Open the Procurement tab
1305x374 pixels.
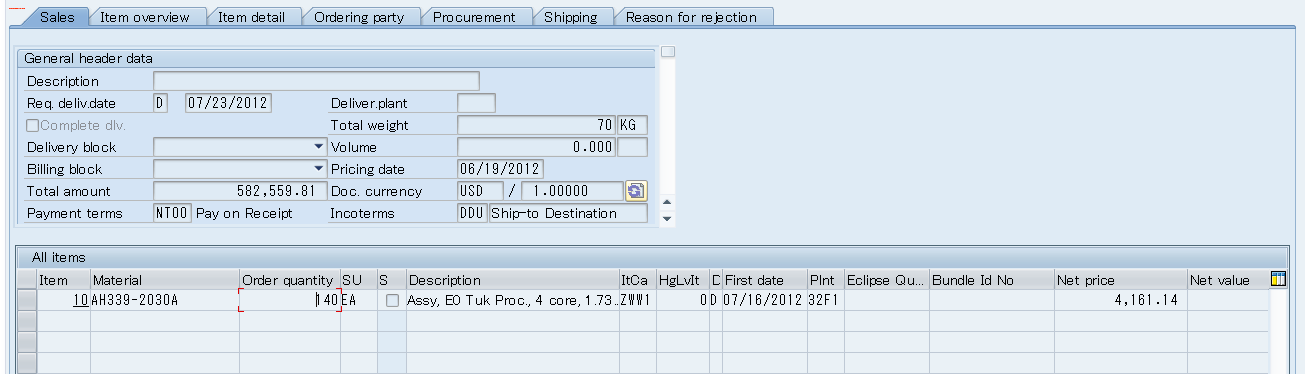coord(475,17)
